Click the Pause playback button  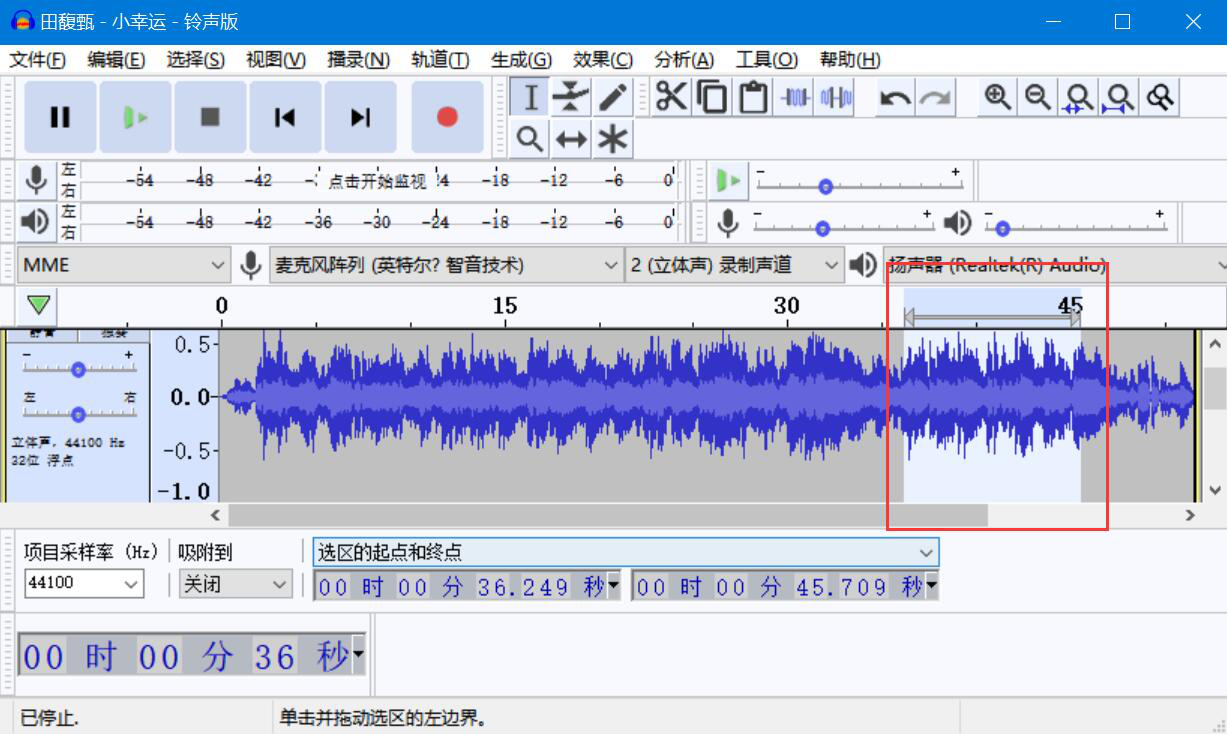pyautogui.click(x=60, y=117)
